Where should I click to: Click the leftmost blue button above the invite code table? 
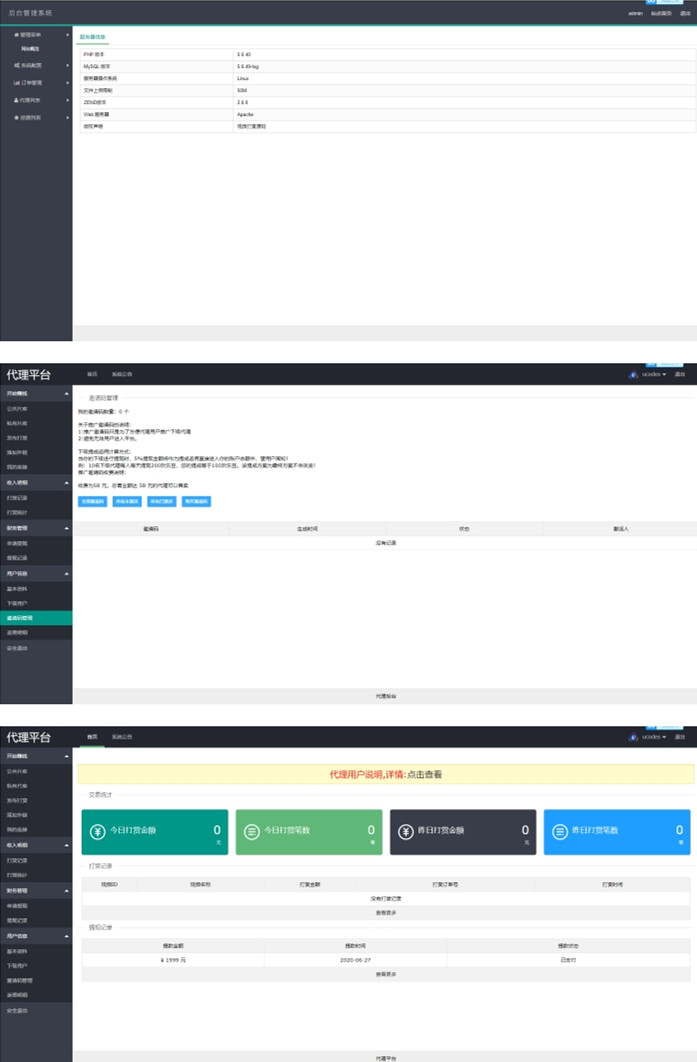click(92, 501)
